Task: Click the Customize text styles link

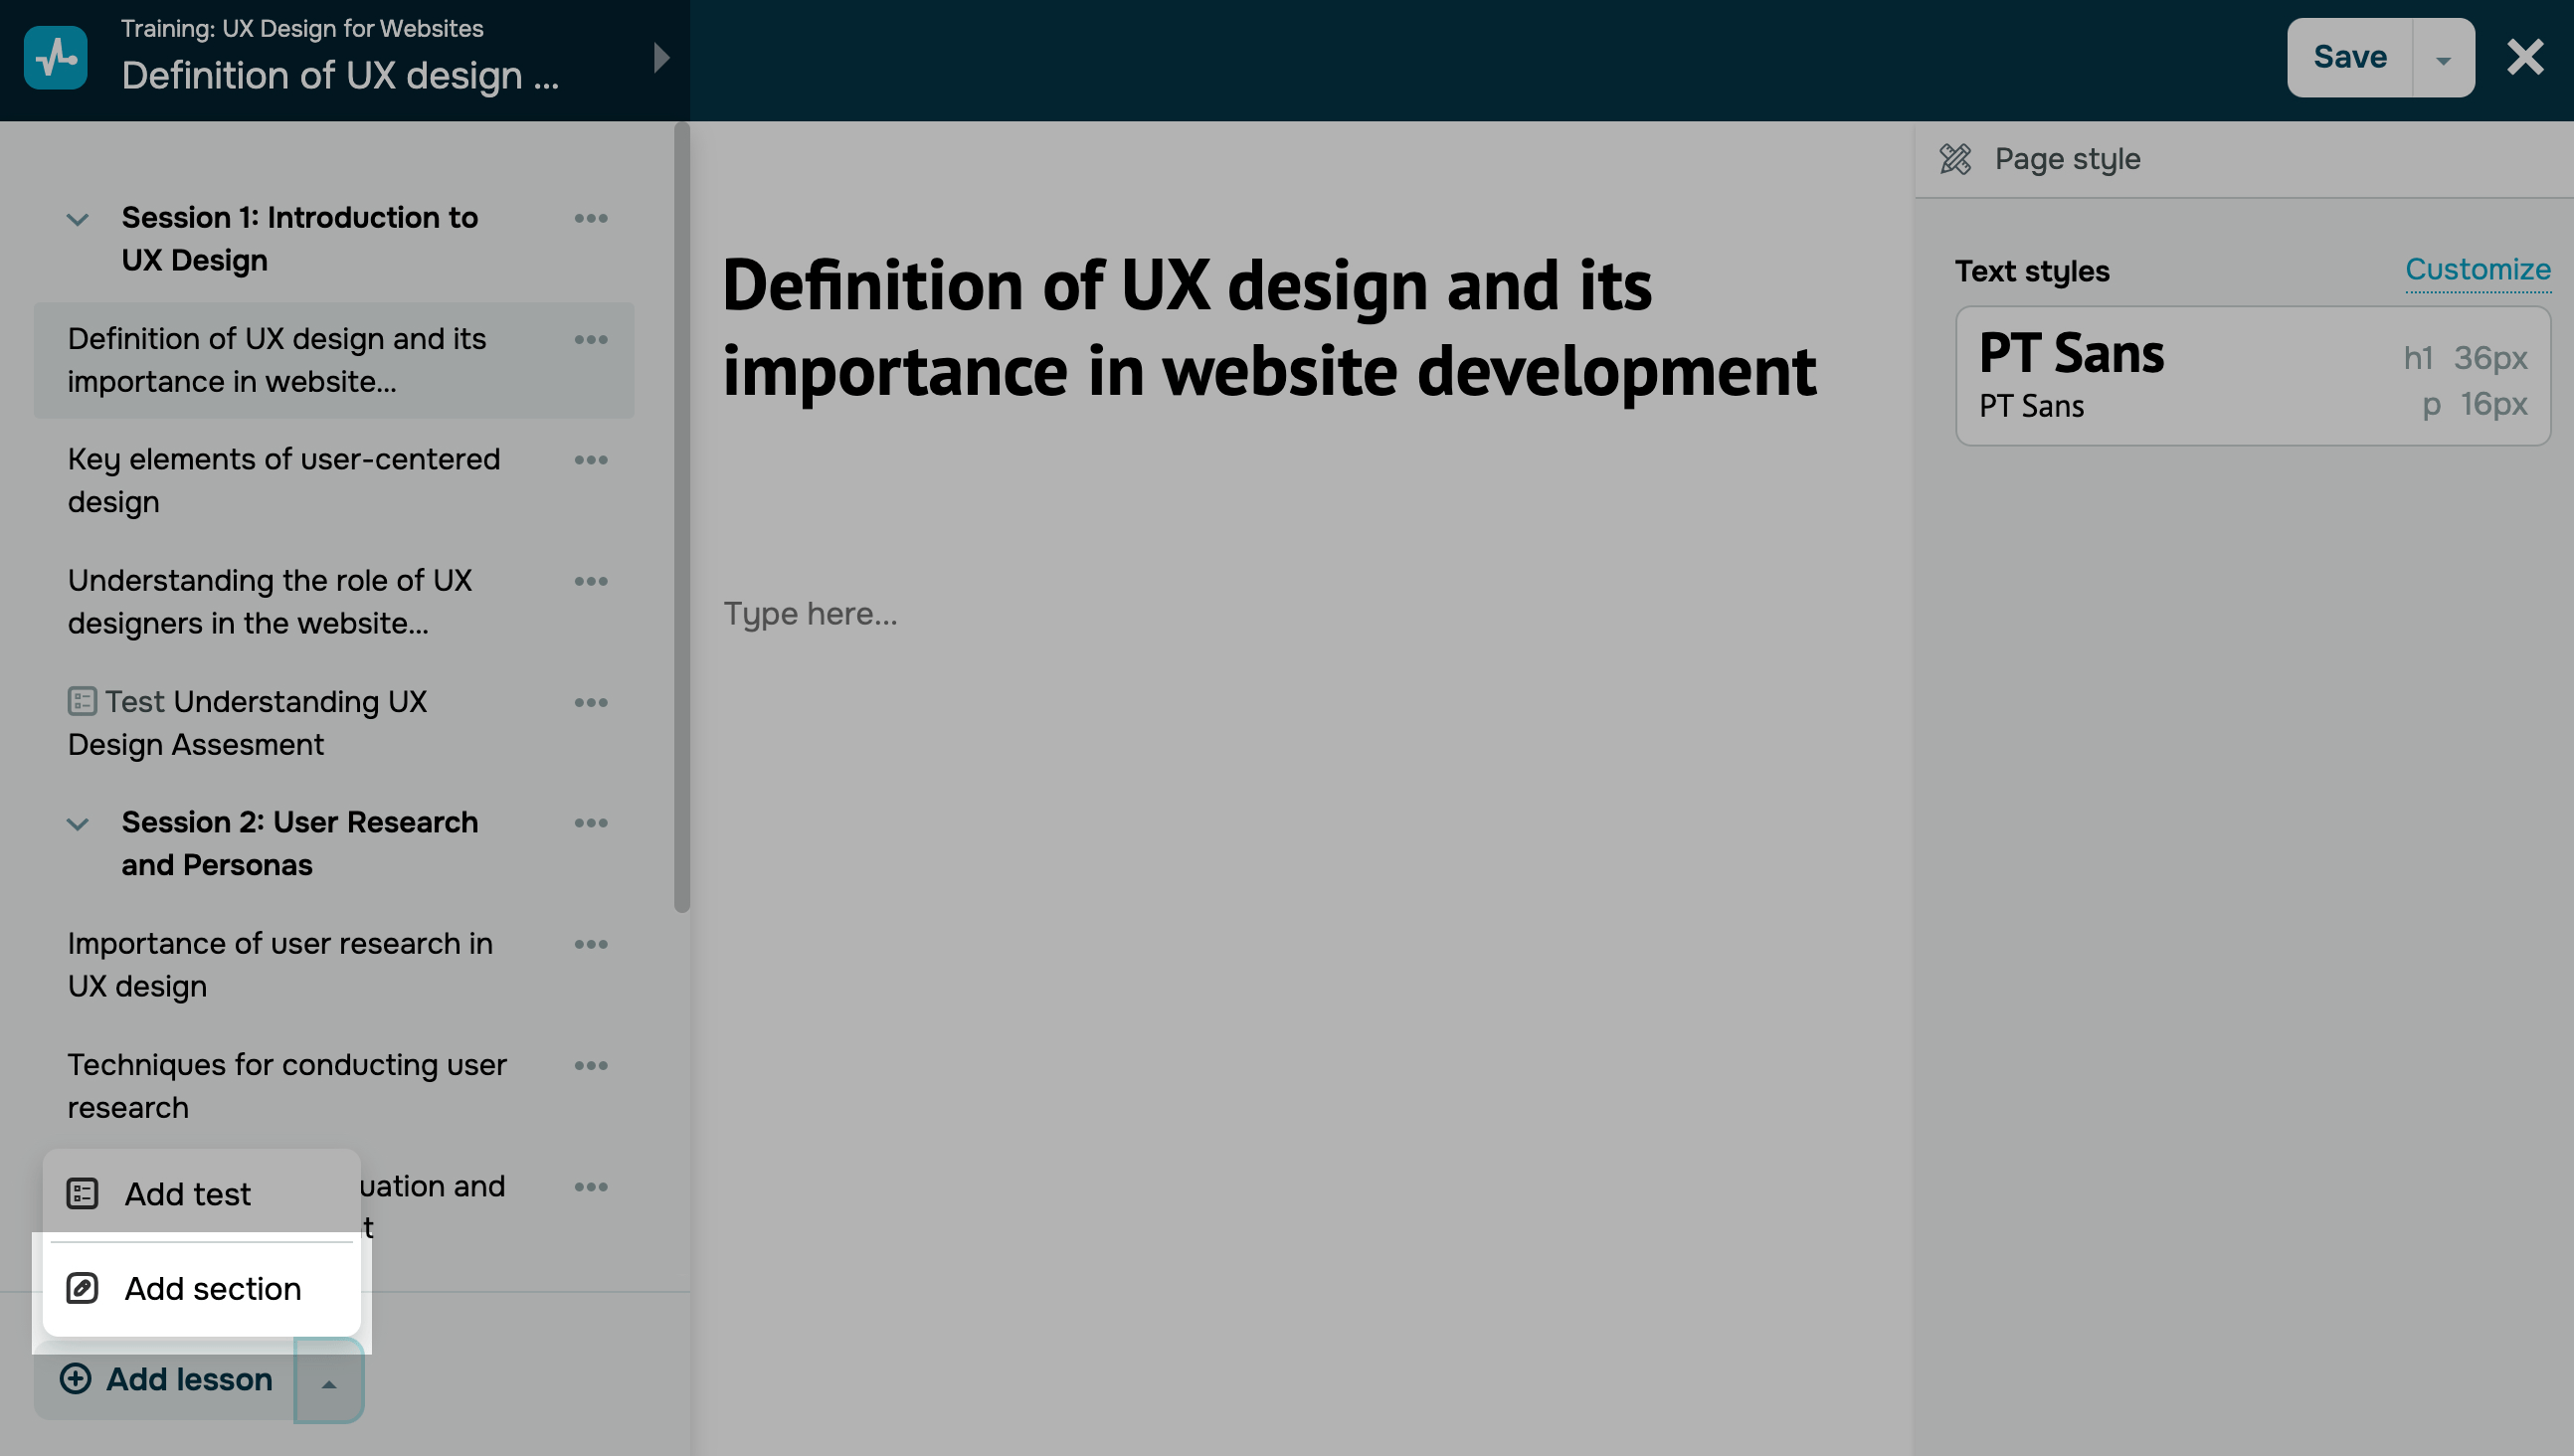Action: [2477, 270]
